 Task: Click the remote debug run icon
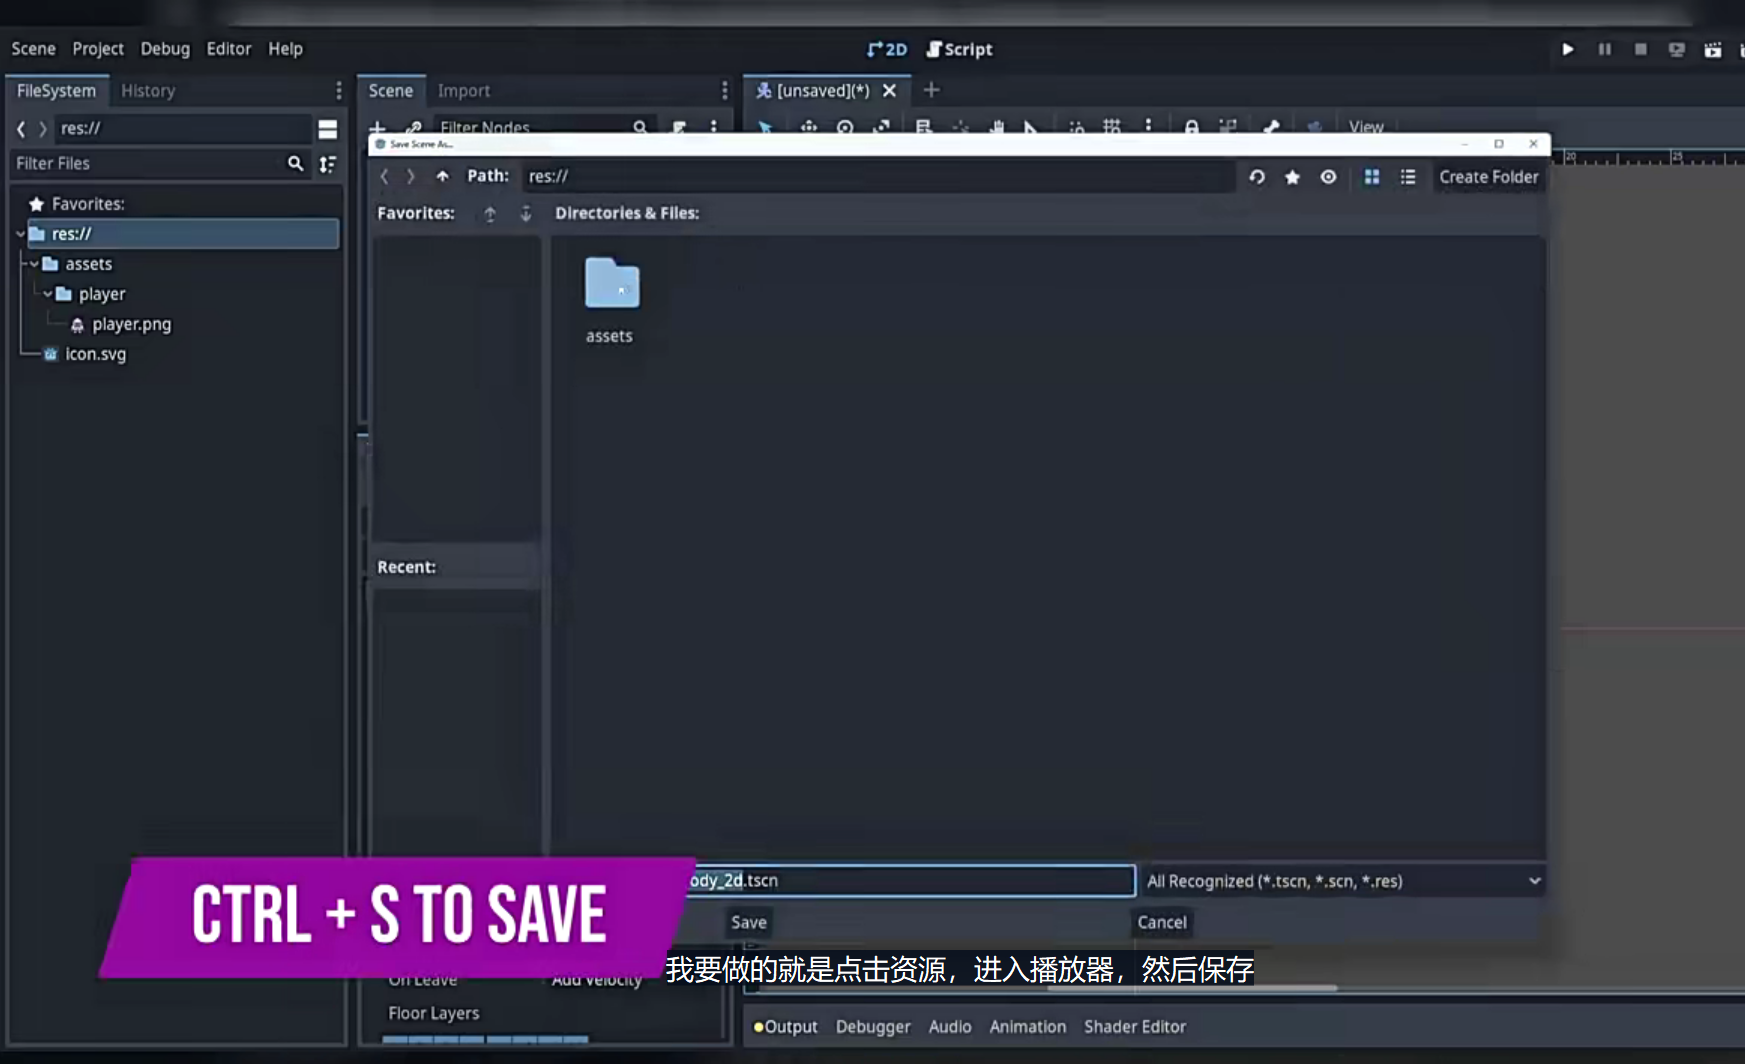(1676, 49)
